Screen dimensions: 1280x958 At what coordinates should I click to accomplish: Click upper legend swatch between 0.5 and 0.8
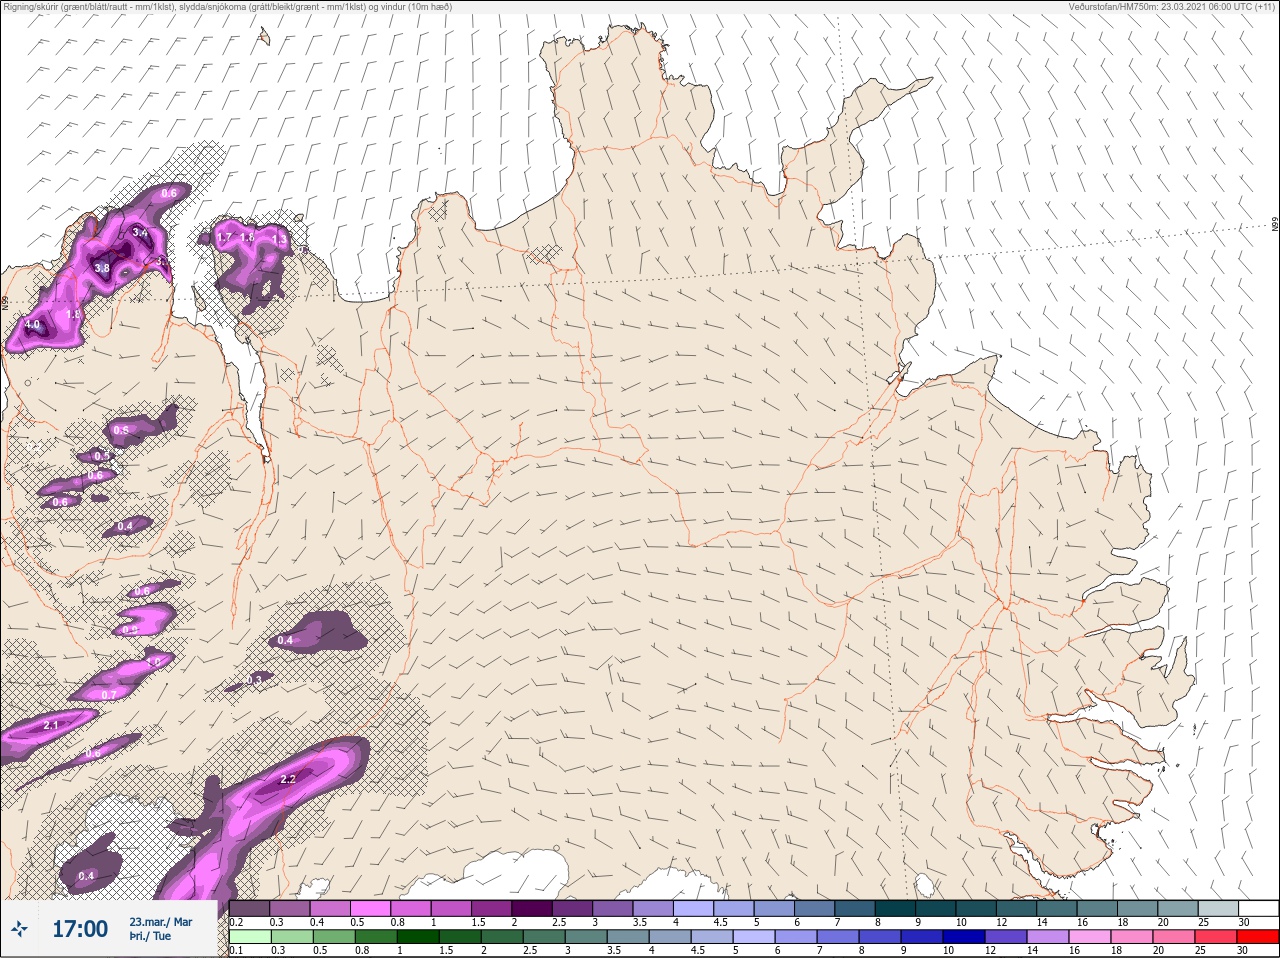point(371,908)
